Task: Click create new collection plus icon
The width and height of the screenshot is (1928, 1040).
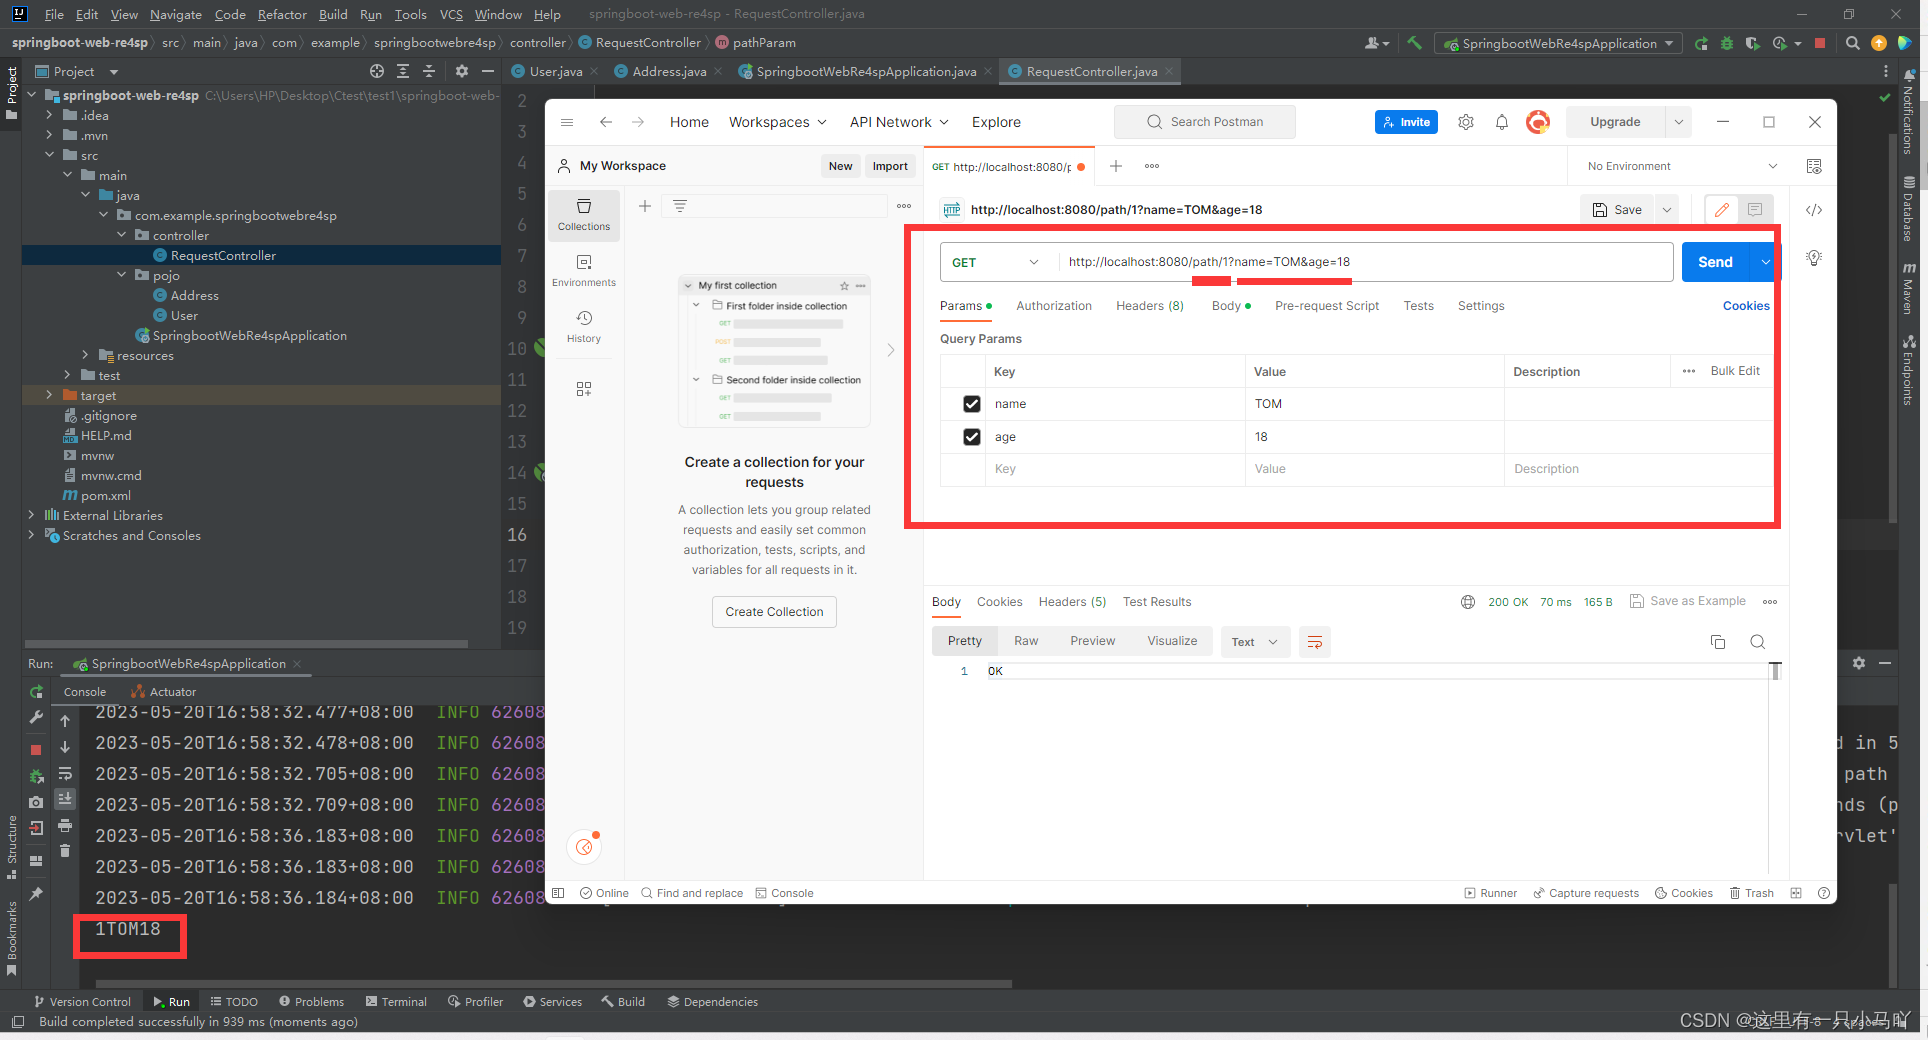Action: point(645,206)
